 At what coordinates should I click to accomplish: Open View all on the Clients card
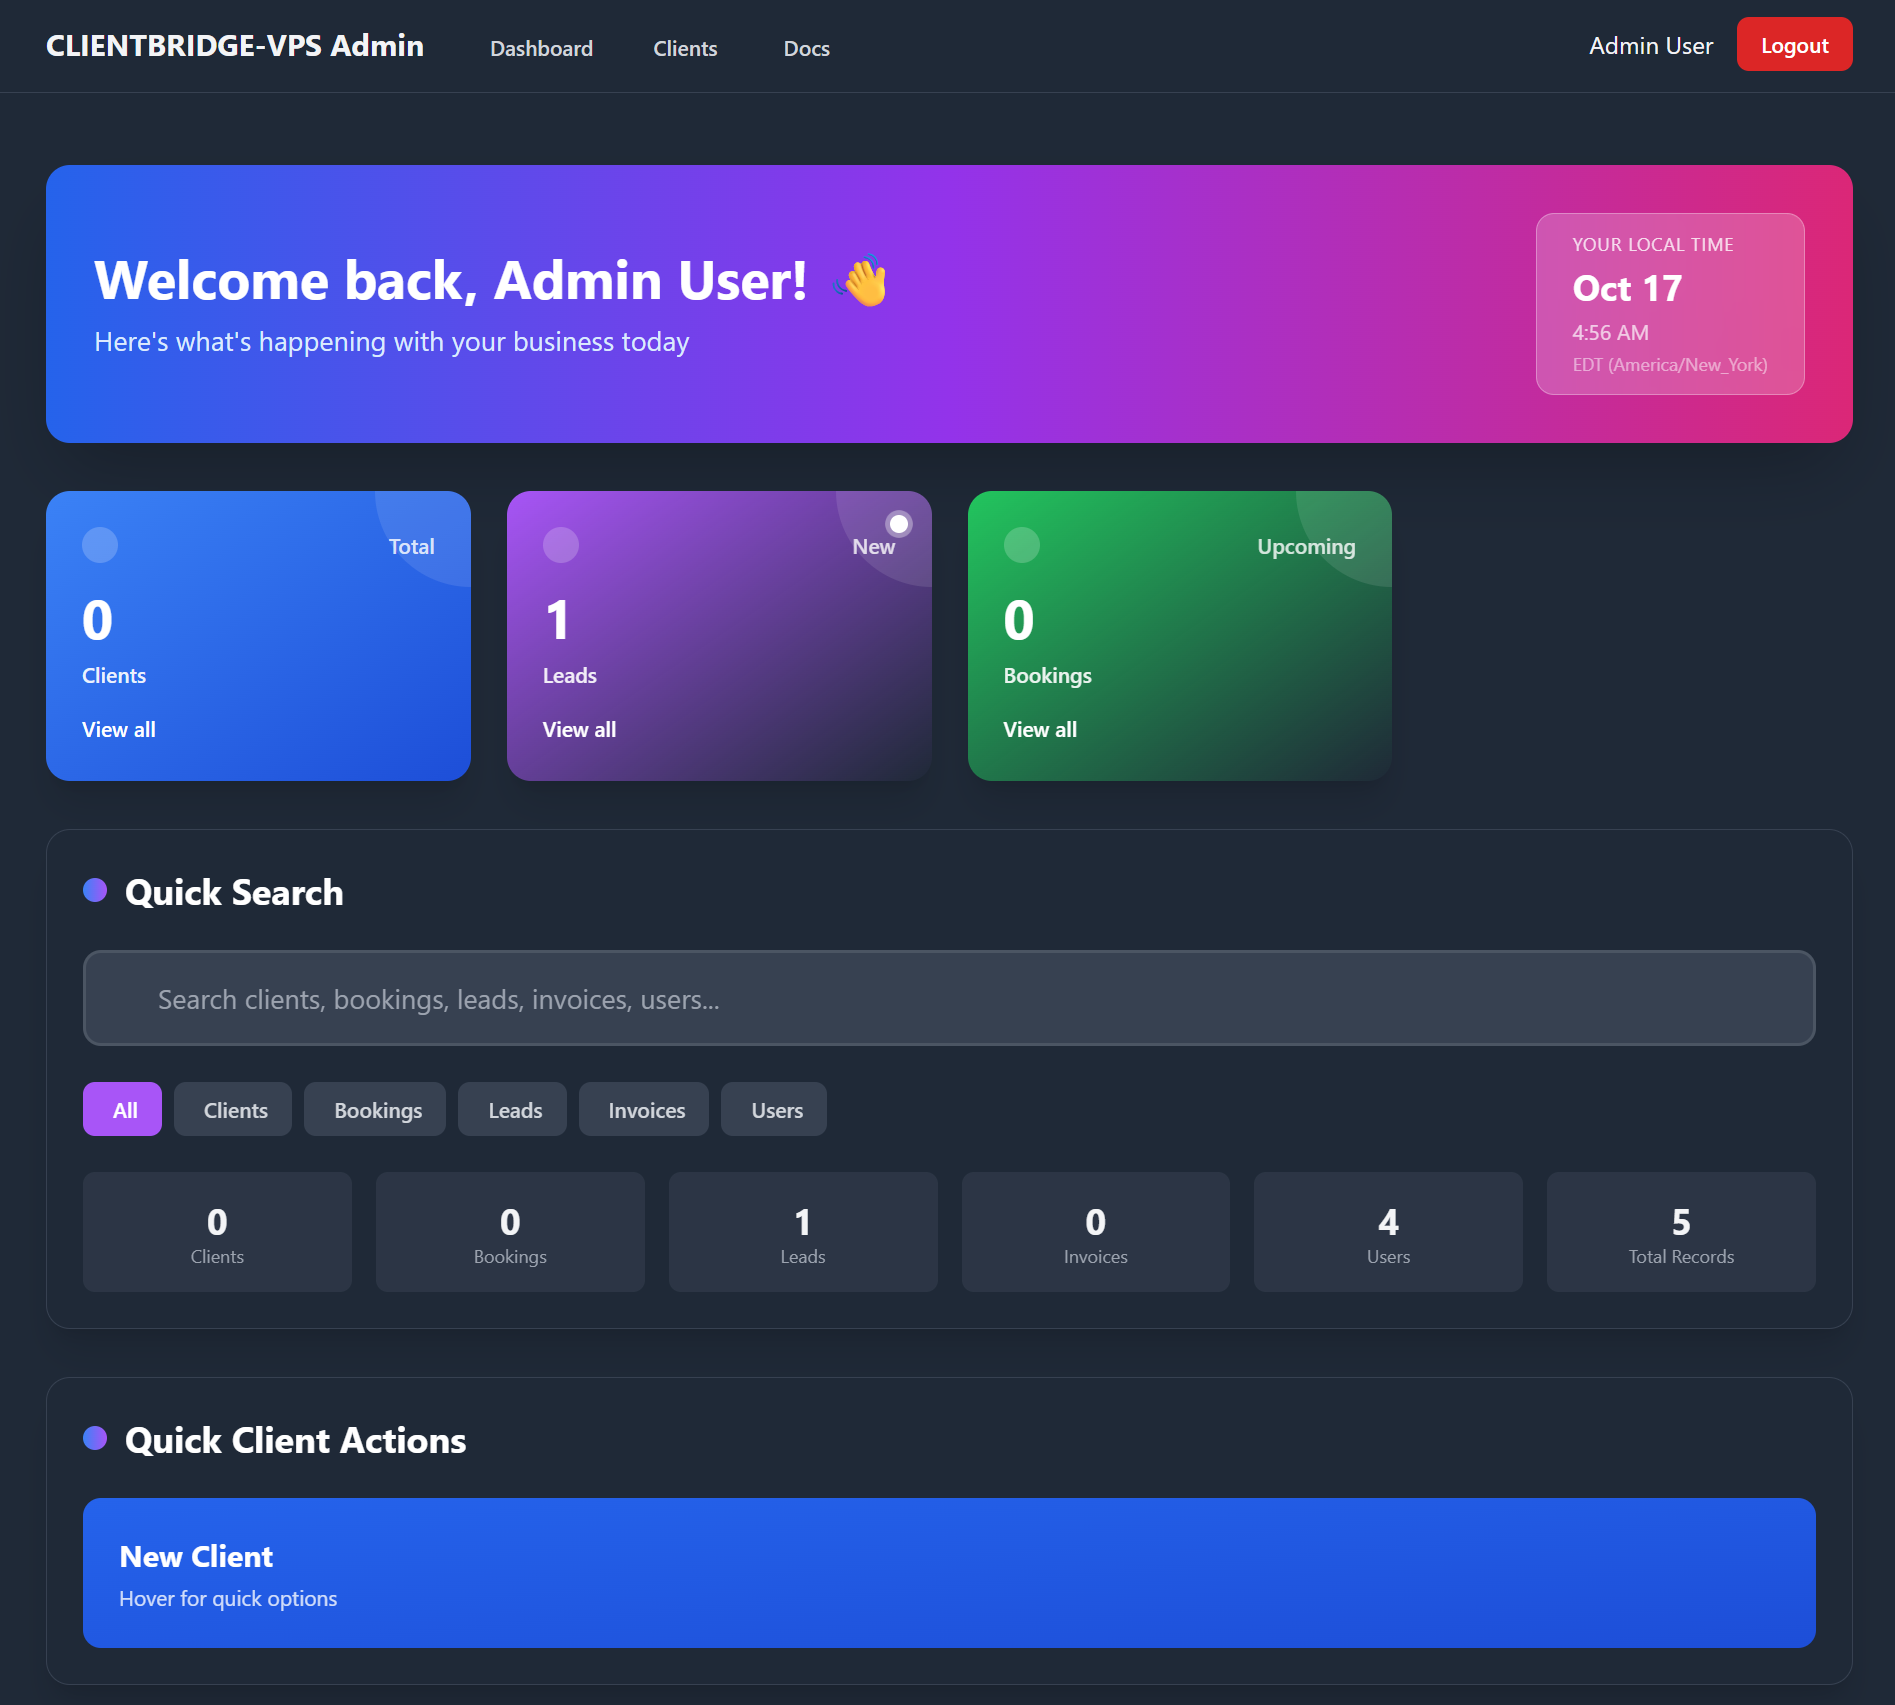pos(118,729)
